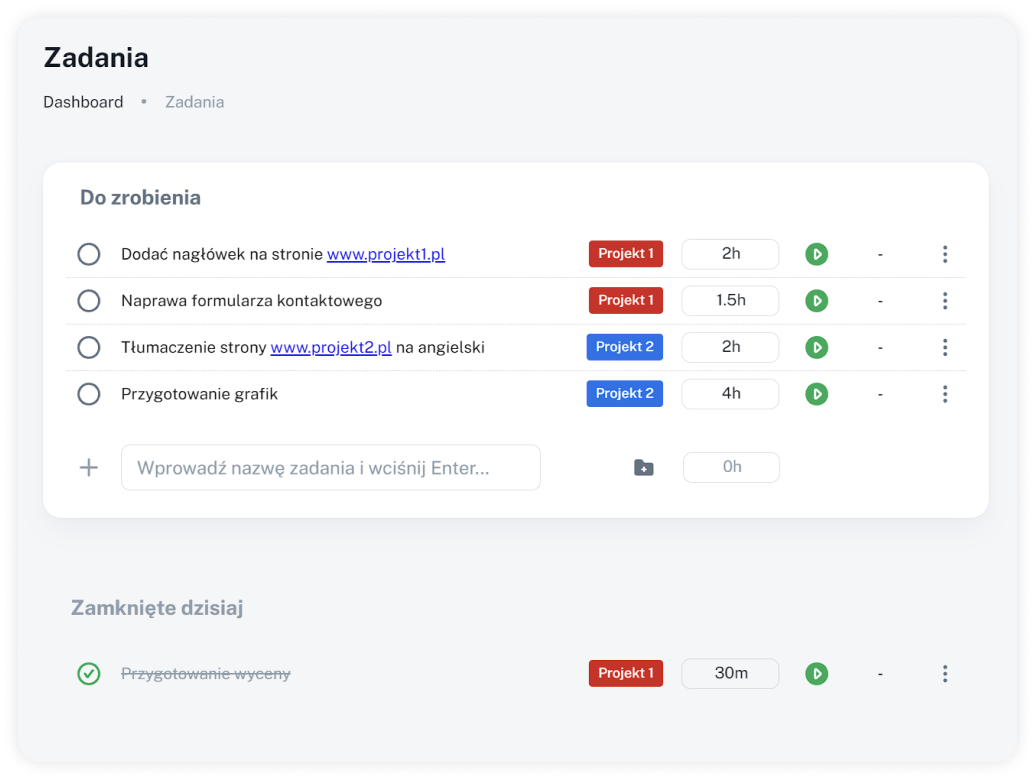Open three-dot menu for Dodać nagłówek task

pyautogui.click(x=944, y=254)
